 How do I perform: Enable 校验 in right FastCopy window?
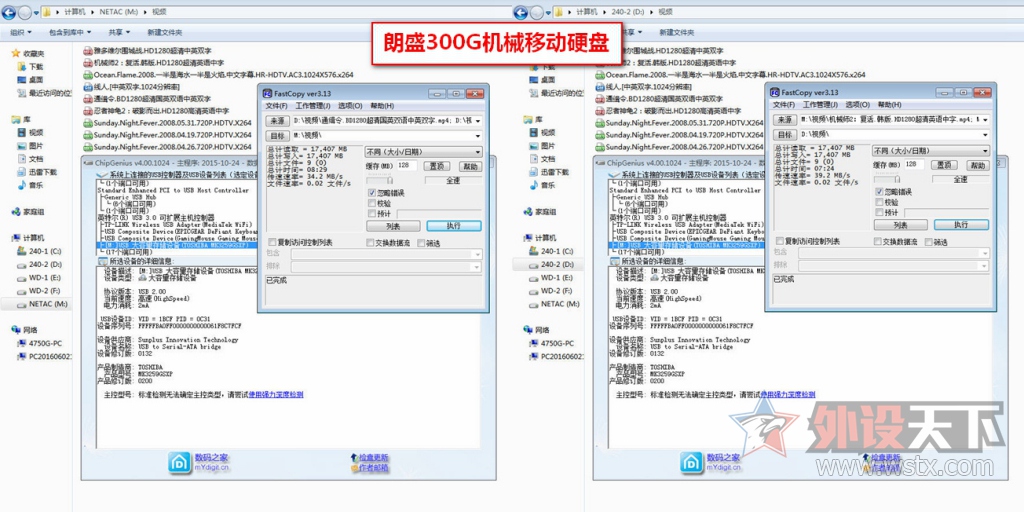coord(888,202)
